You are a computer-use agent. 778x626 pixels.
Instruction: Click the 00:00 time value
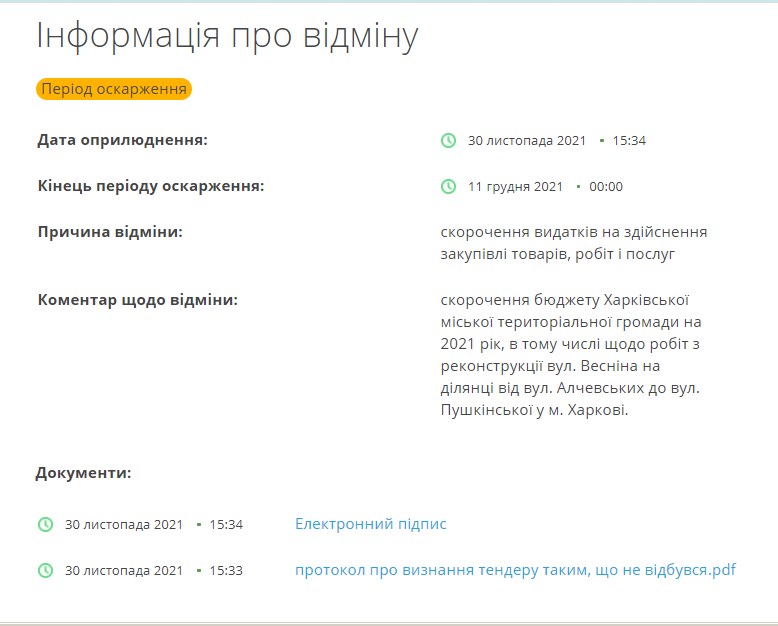click(x=606, y=187)
